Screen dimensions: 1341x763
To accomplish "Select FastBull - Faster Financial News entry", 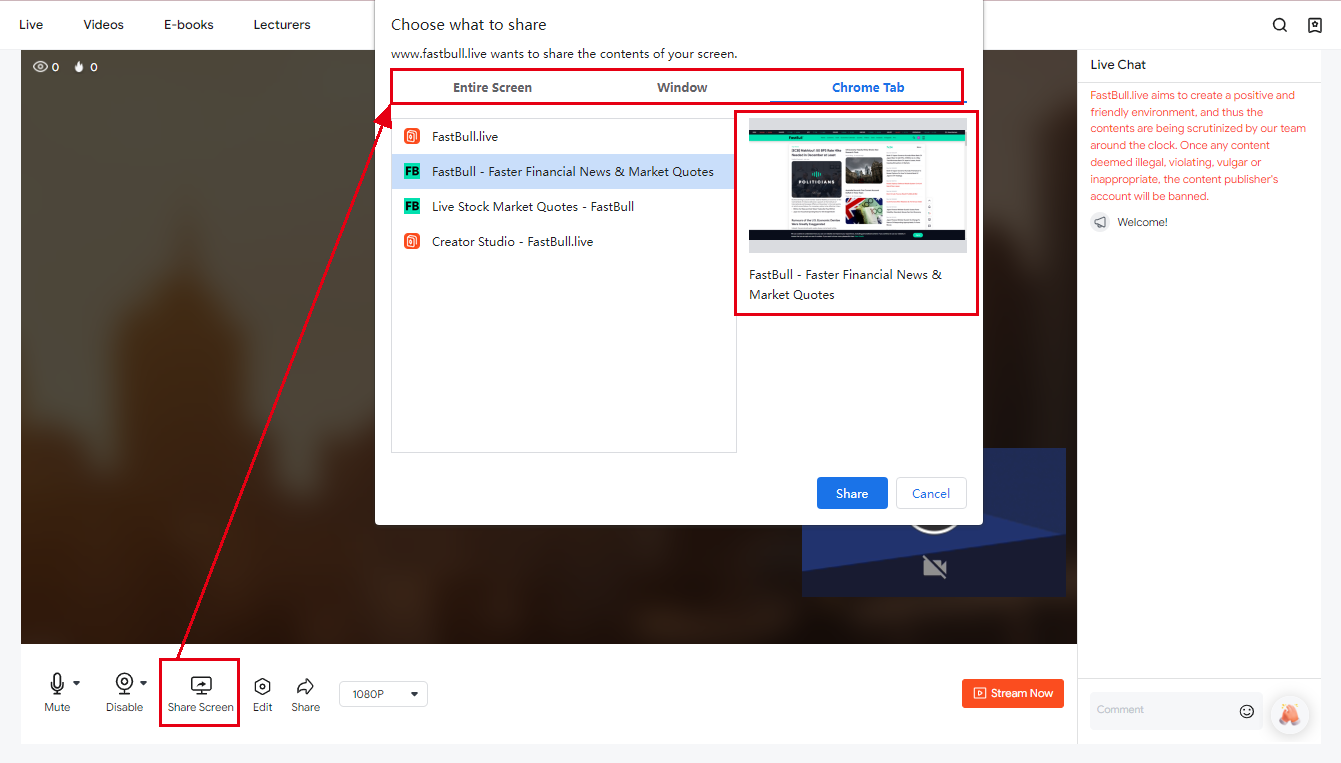I will [x=563, y=172].
